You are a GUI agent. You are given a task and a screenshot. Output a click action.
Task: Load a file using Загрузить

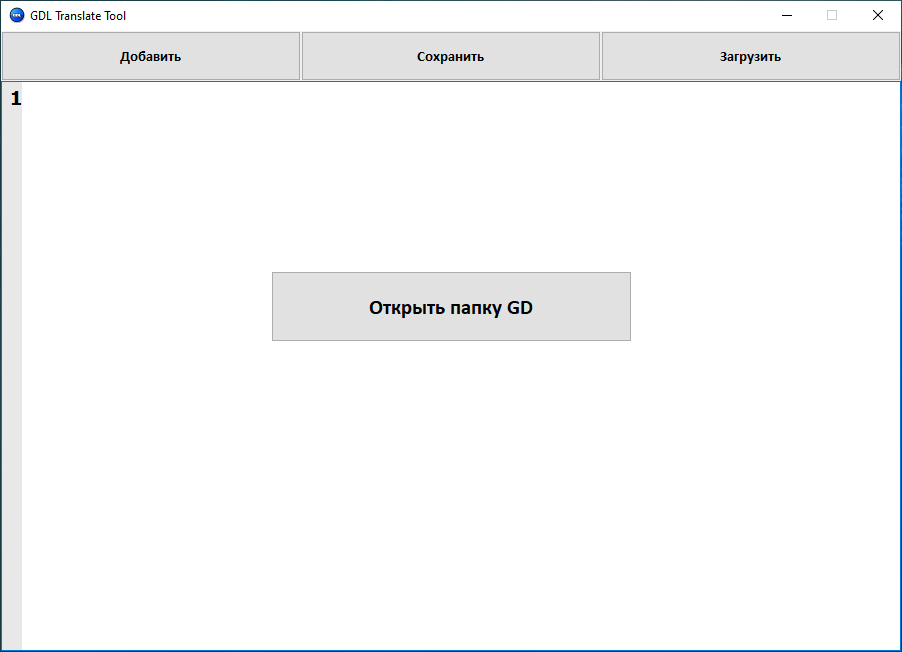(x=750, y=56)
